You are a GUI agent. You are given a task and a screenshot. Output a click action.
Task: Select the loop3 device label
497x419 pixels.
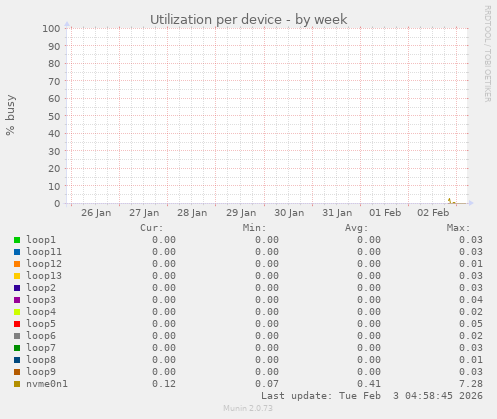pos(41,300)
